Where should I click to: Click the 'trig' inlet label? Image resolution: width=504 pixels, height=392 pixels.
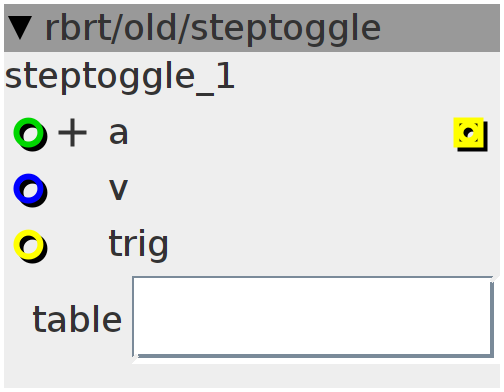click(139, 245)
